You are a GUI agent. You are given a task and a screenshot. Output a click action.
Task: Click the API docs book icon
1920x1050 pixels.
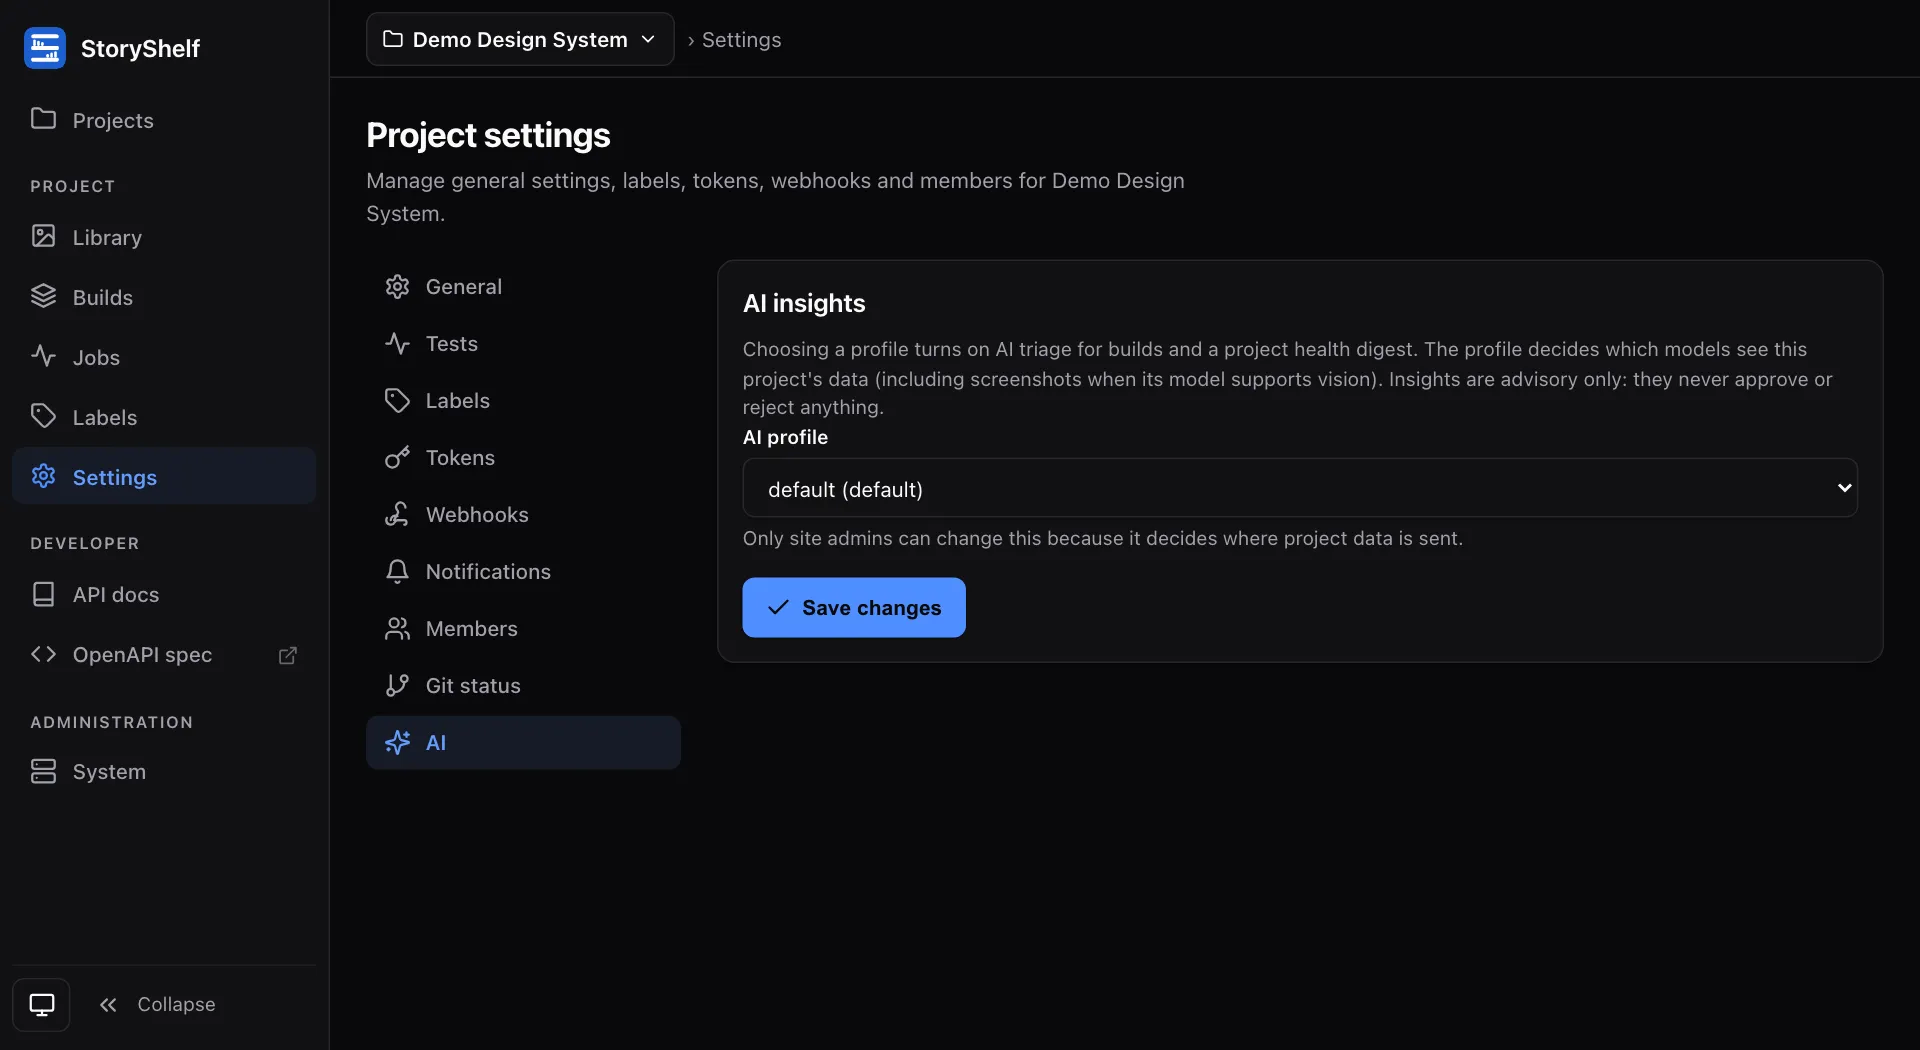point(43,594)
